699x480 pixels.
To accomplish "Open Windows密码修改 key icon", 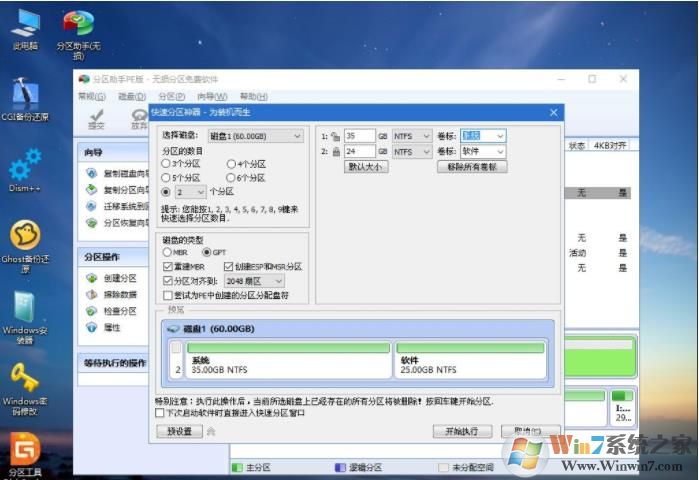I will coord(25,380).
